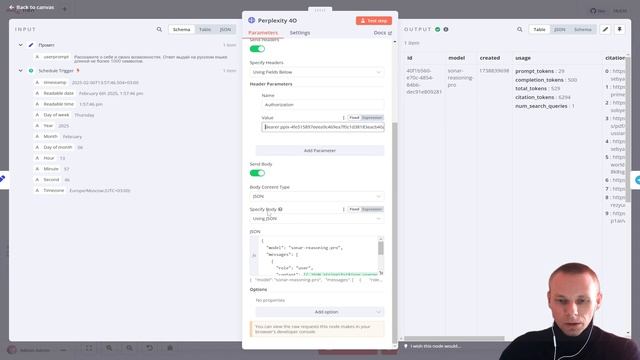The height and width of the screenshot is (360, 640).
Task: Click the Schedule Trigger node icon
Action: (x=31, y=71)
